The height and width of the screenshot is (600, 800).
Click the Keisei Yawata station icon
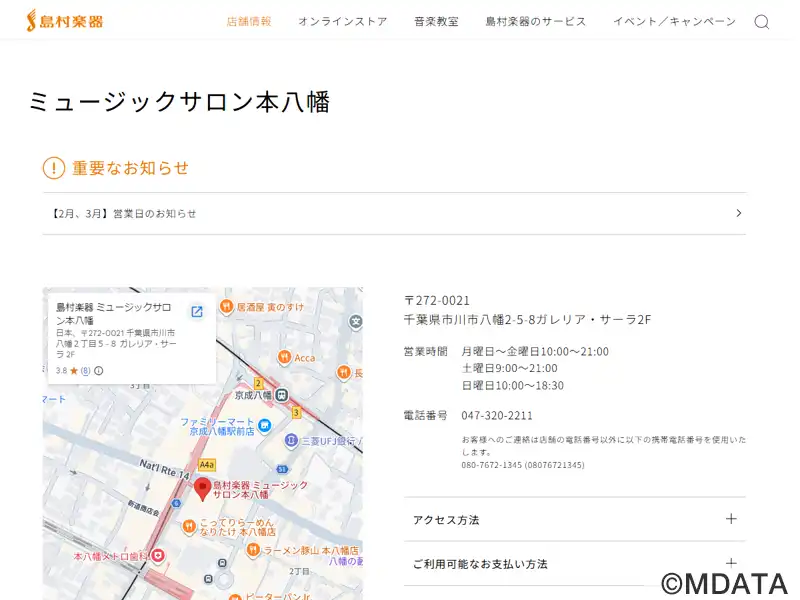(x=283, y=394)
